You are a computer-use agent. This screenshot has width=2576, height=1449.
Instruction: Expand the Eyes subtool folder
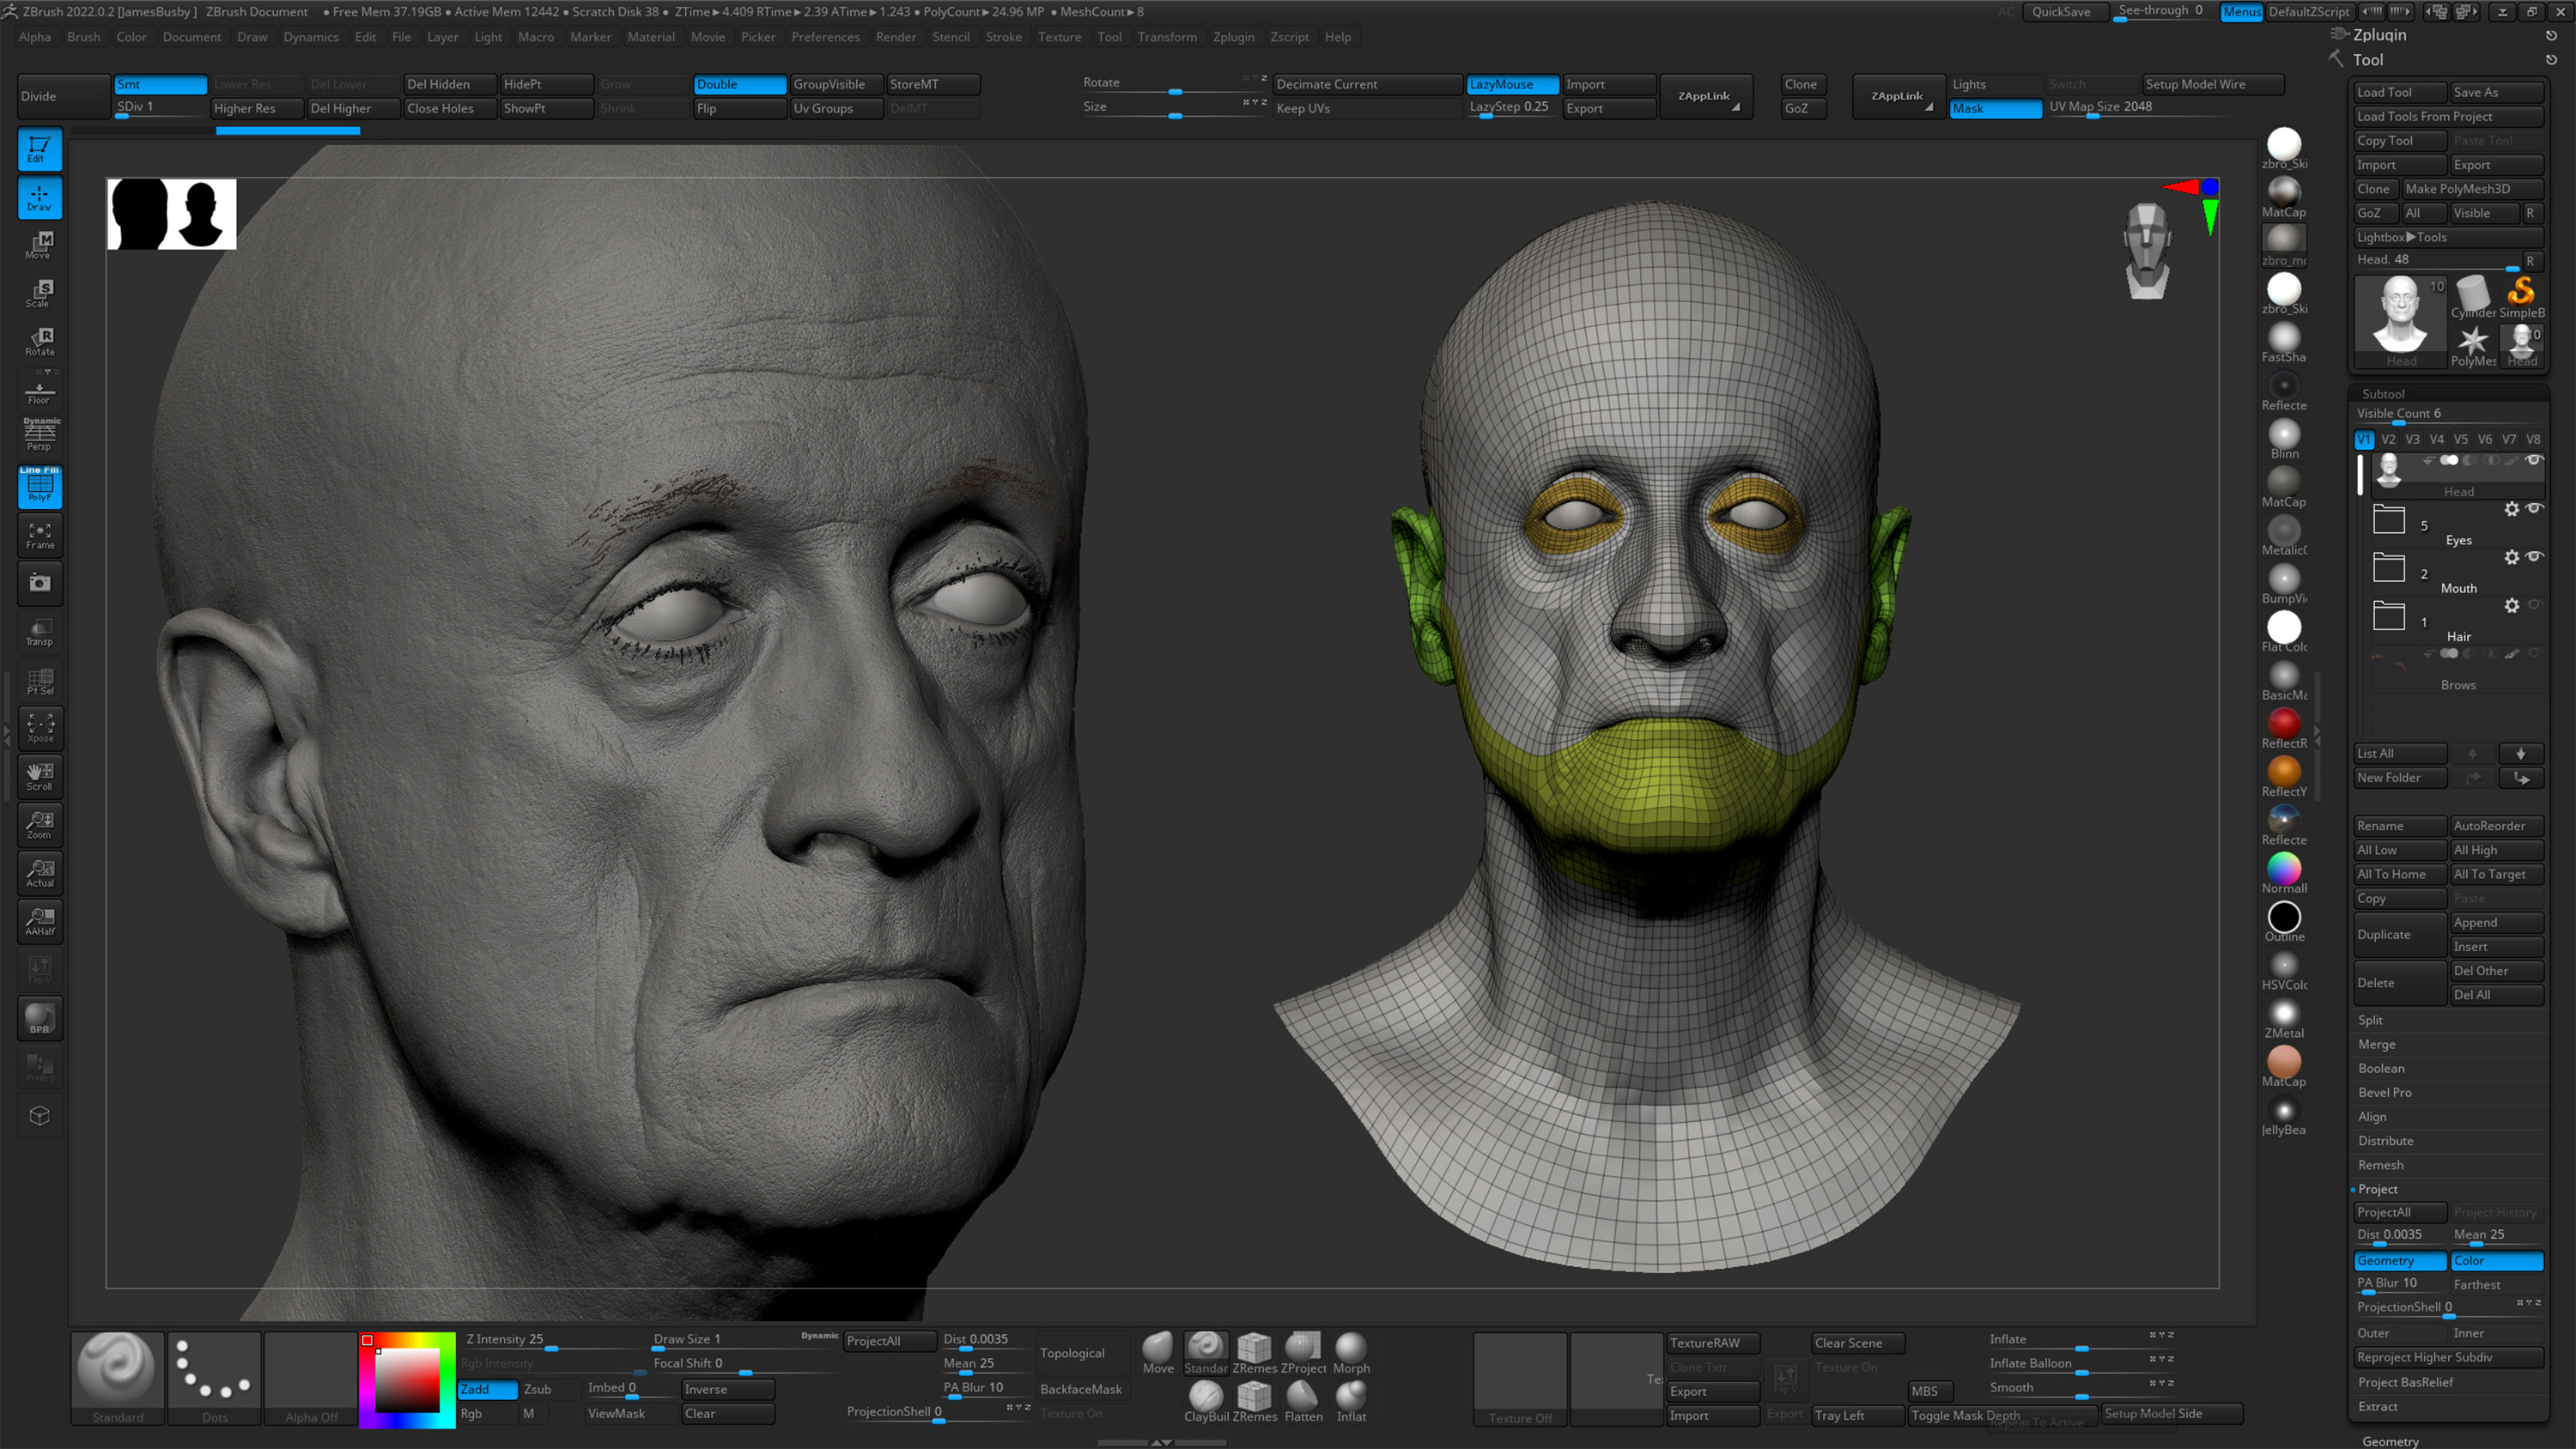(2389, 519)
